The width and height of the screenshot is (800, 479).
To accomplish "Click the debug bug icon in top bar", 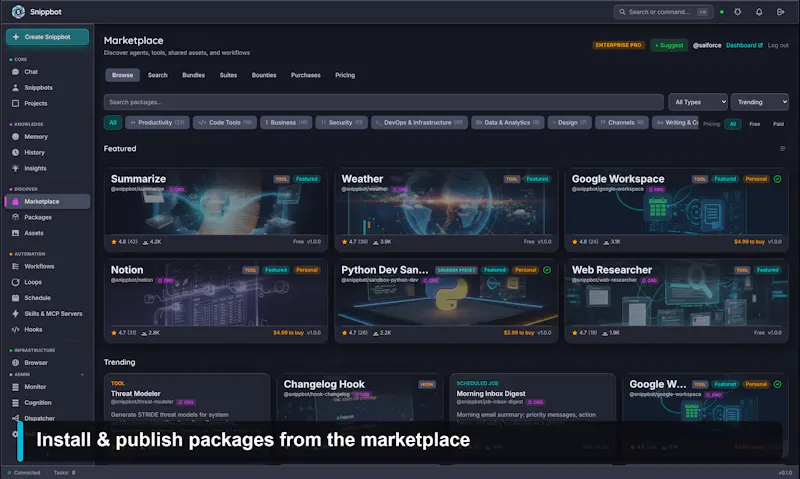I will click(x=738, y=12).
